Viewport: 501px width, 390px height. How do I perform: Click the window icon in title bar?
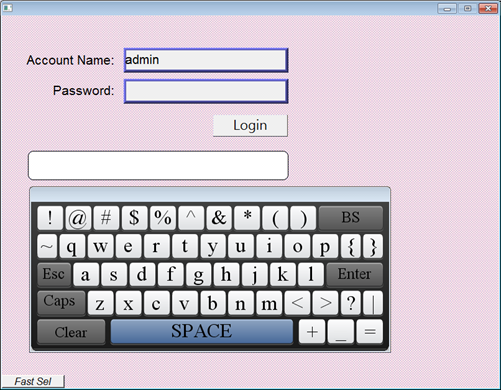pos(8,7)
